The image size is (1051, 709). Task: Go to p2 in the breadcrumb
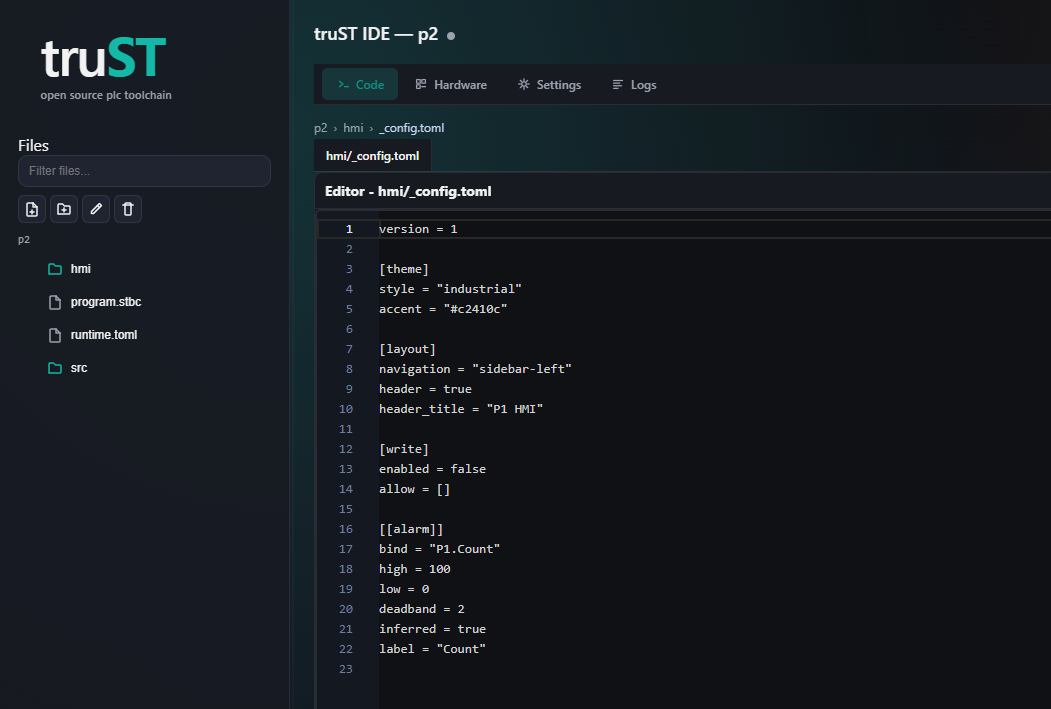320,128
